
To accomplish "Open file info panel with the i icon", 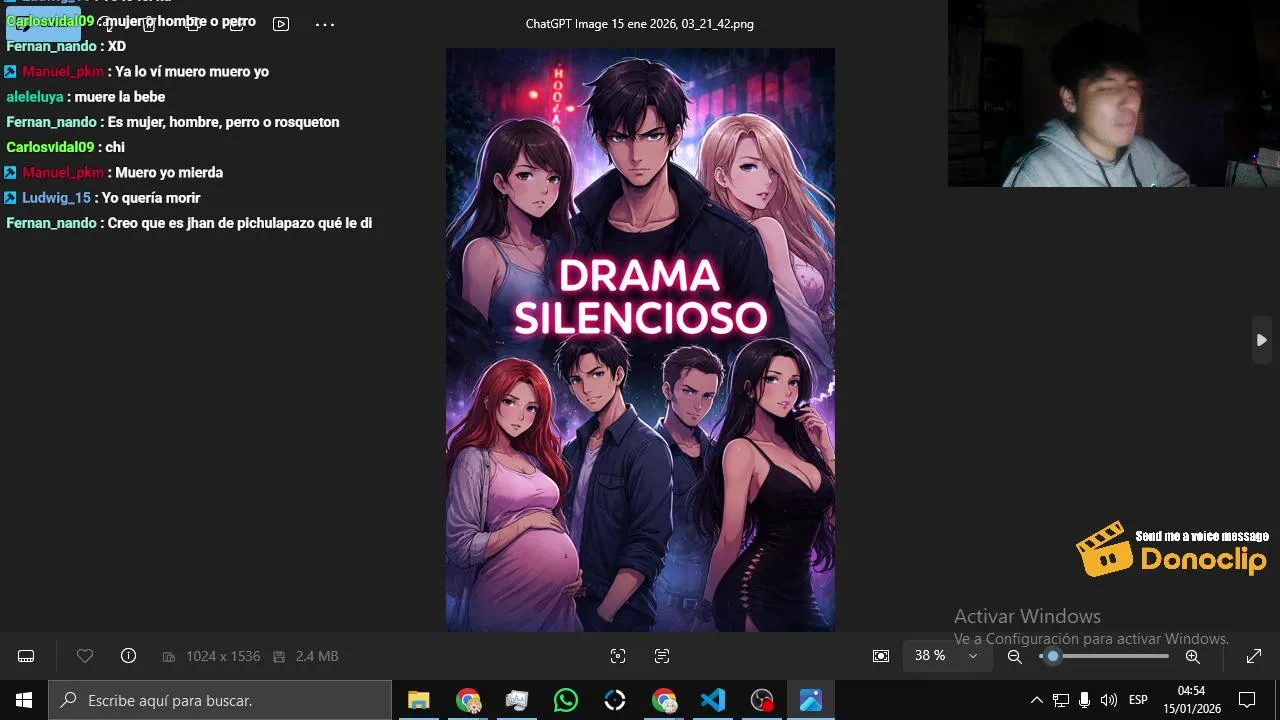I will pyautogui.click(x=128, y=656).
